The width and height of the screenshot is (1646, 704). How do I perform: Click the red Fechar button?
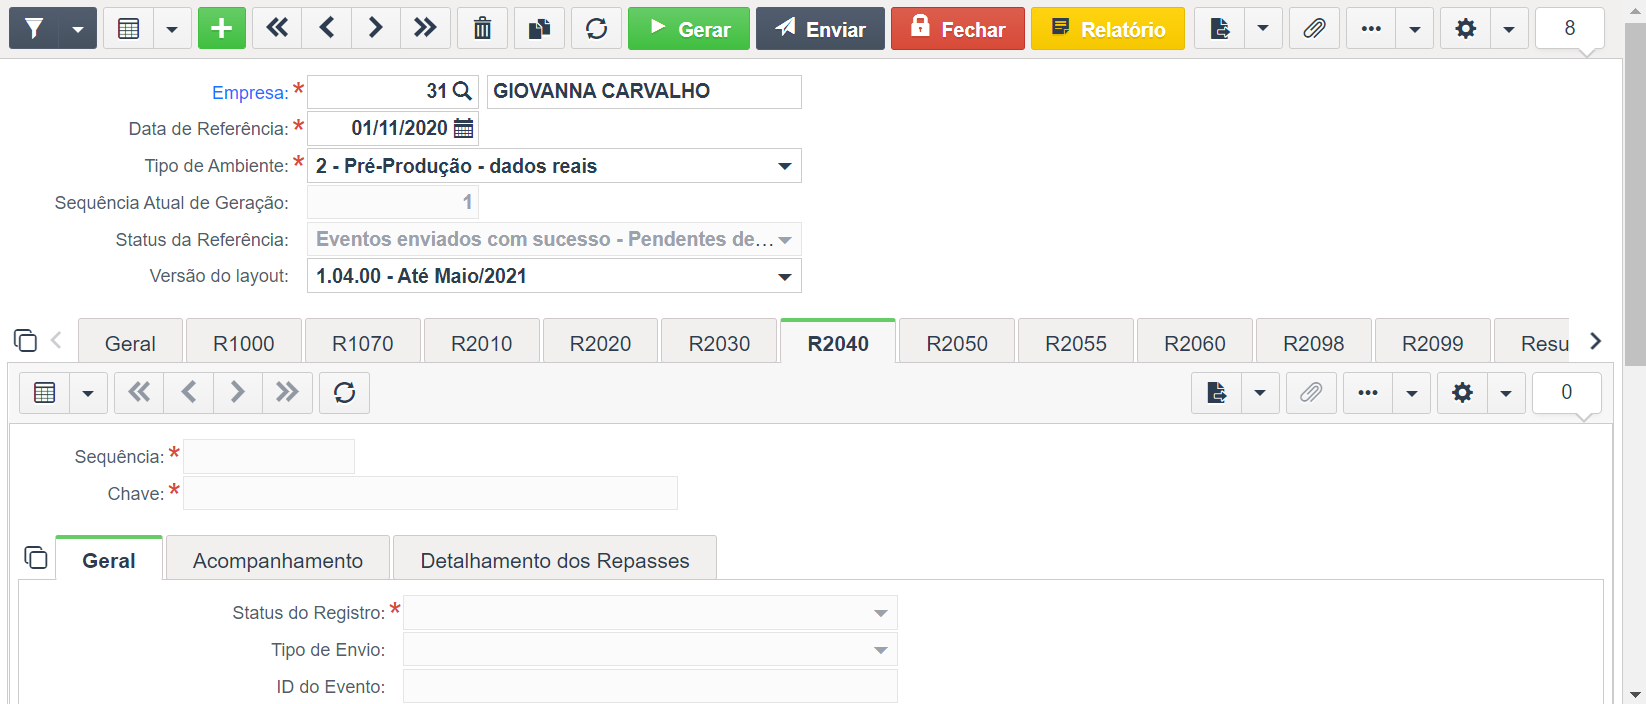pyautogui.click(x=958, y=28)
